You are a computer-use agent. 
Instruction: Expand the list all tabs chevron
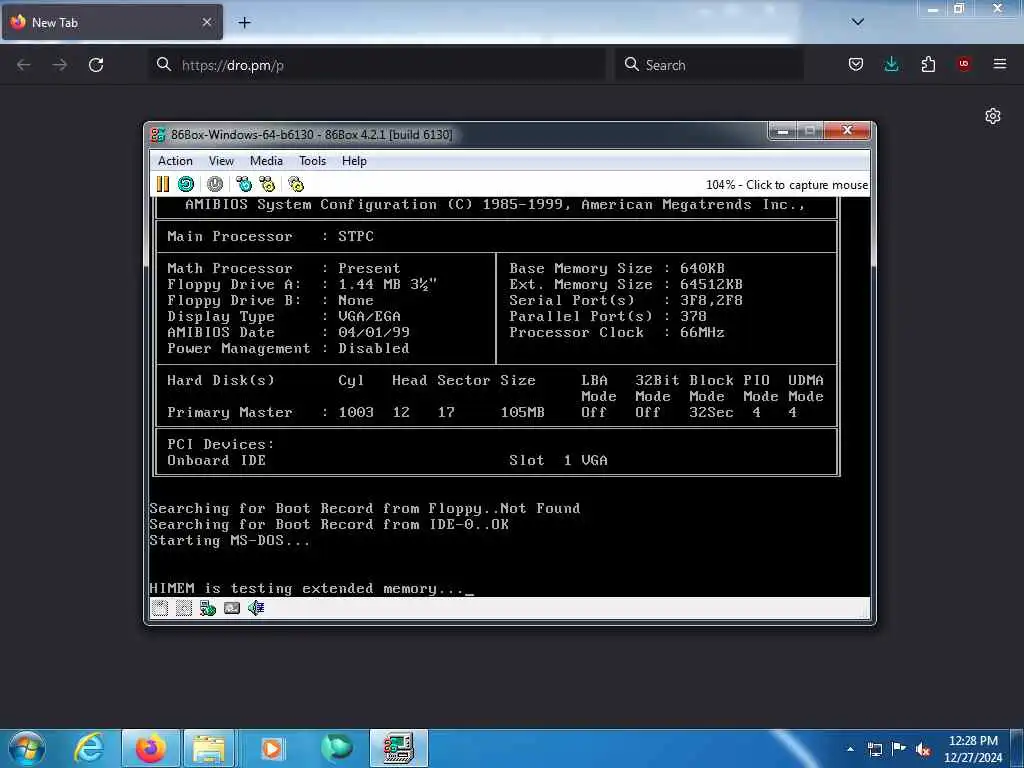pyautogui.click(x=858, y=22)
